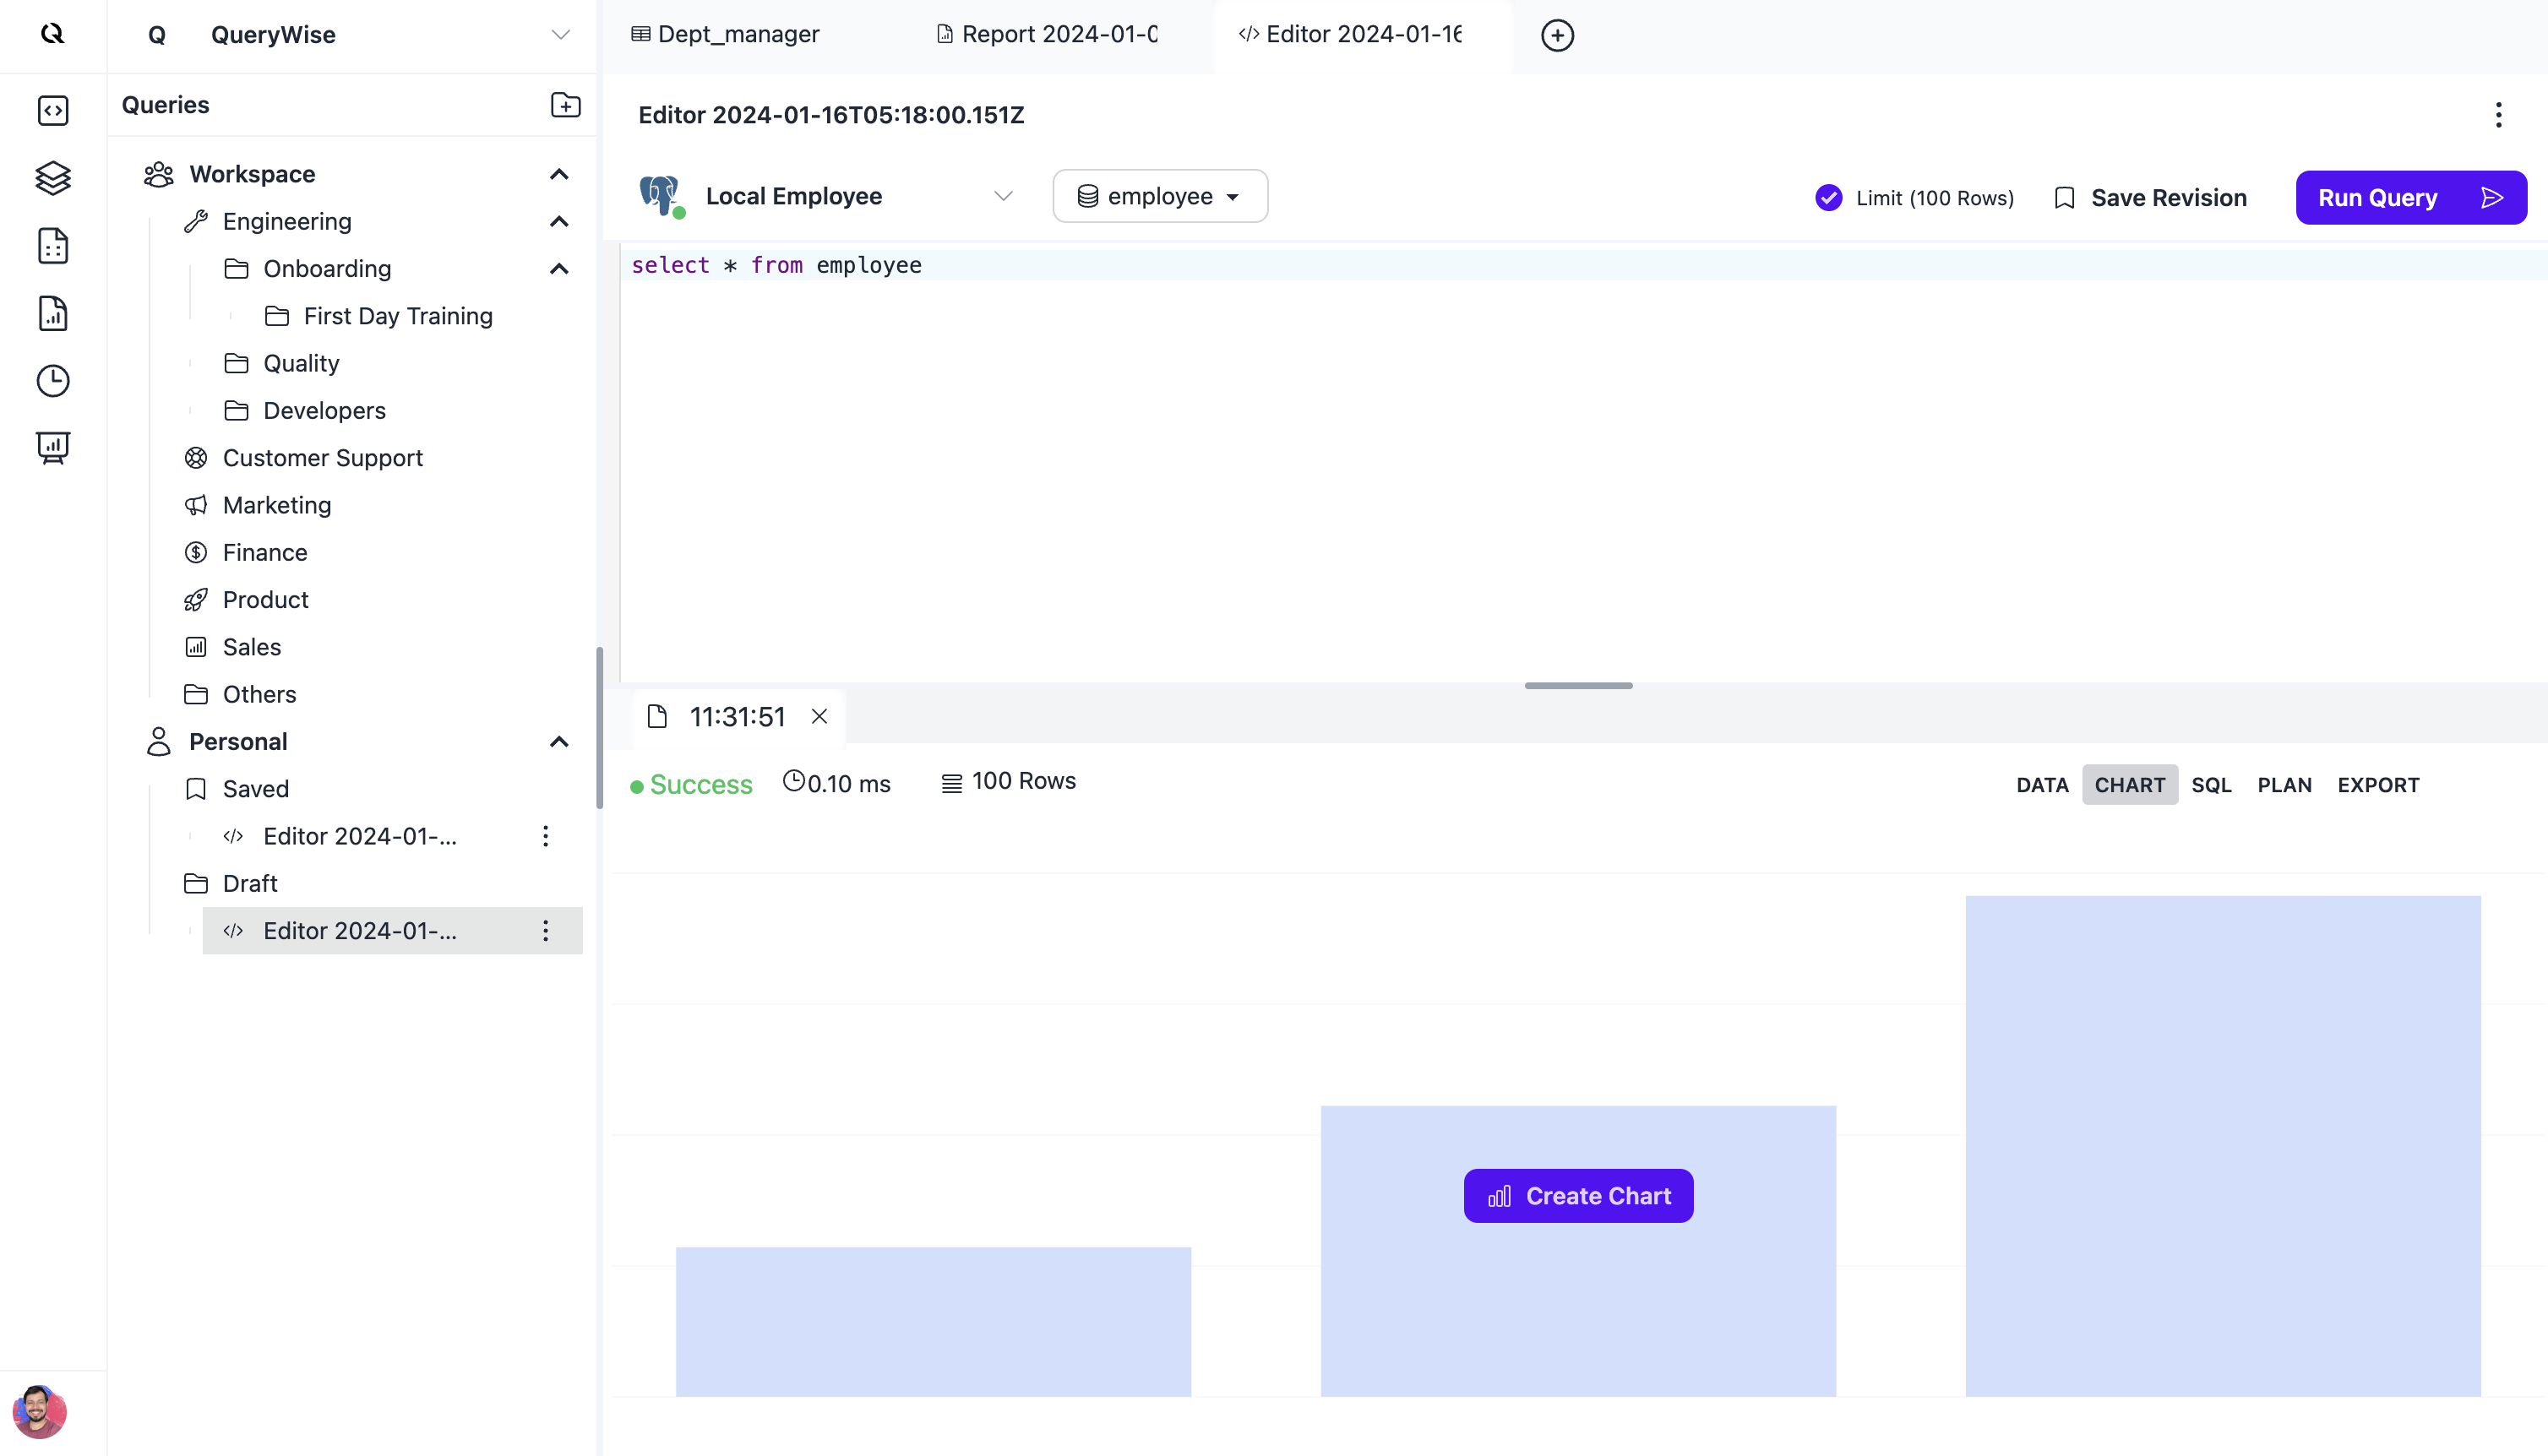The height and width of the screenshot is (1456, 2548).
Task: Click the editor-results pane divider handle
Action: tap(1578, 686)
